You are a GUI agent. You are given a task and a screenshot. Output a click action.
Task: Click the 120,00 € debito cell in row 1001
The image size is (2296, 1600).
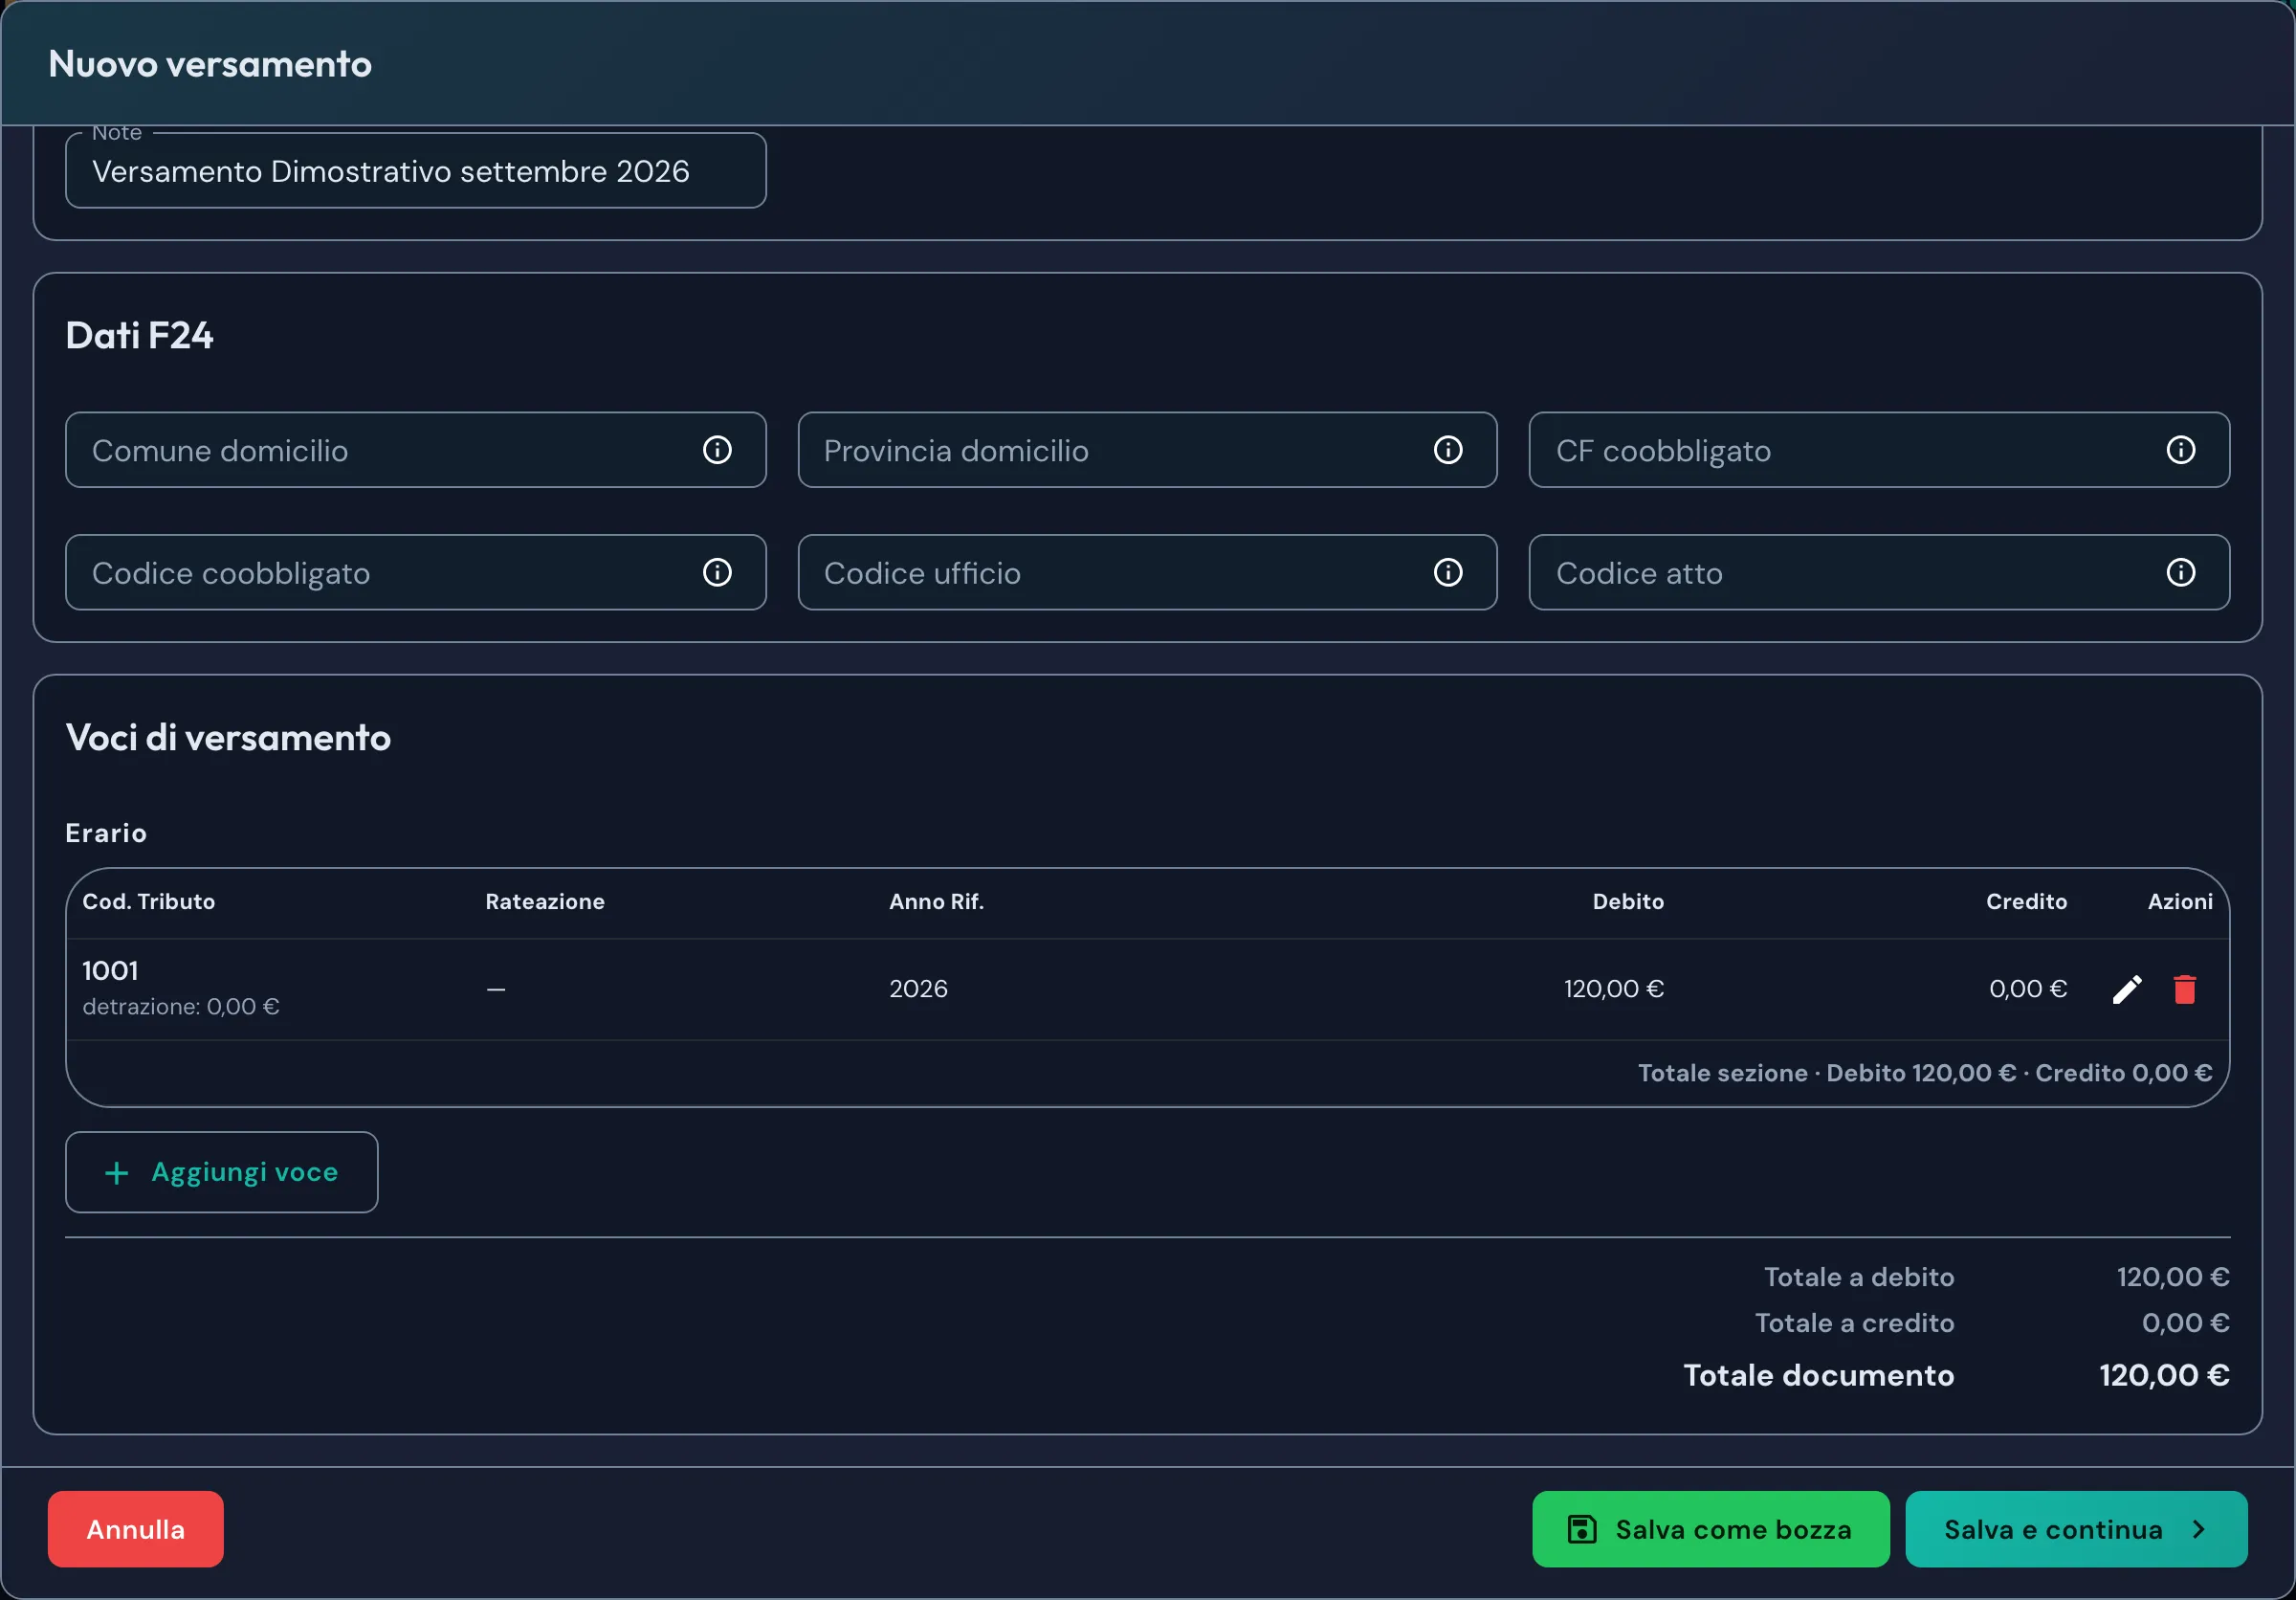(x=1614, y=989)
